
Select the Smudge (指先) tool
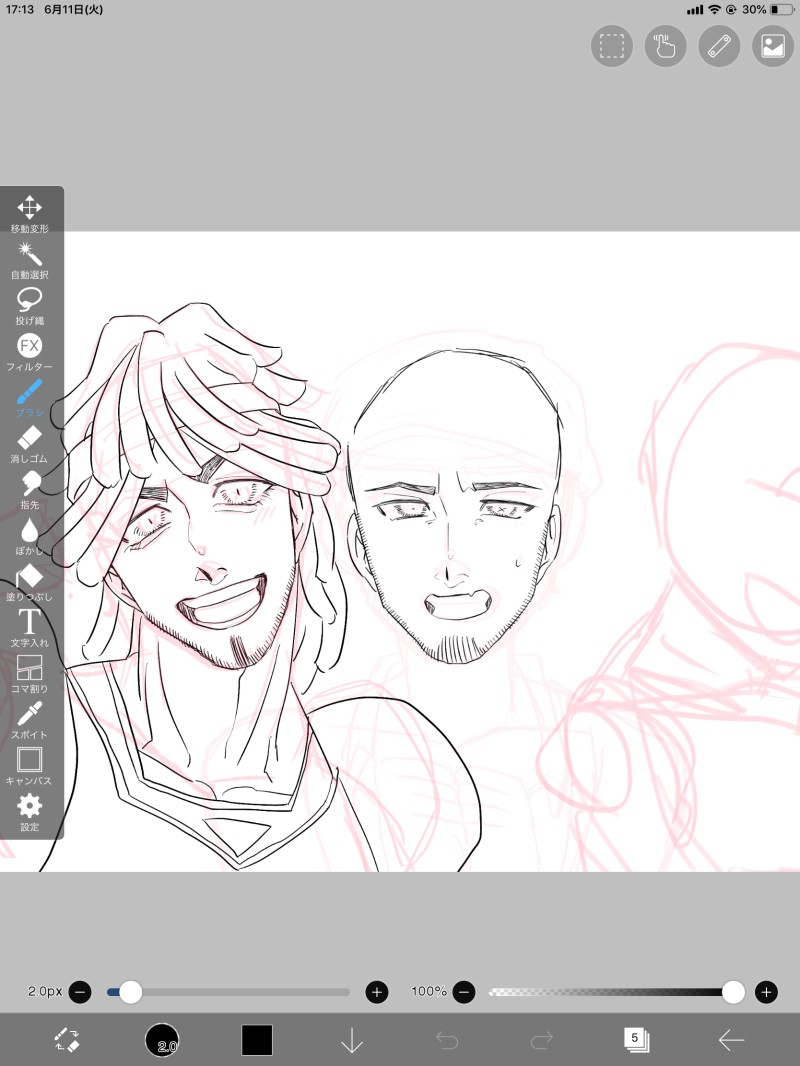click(29, 489)
